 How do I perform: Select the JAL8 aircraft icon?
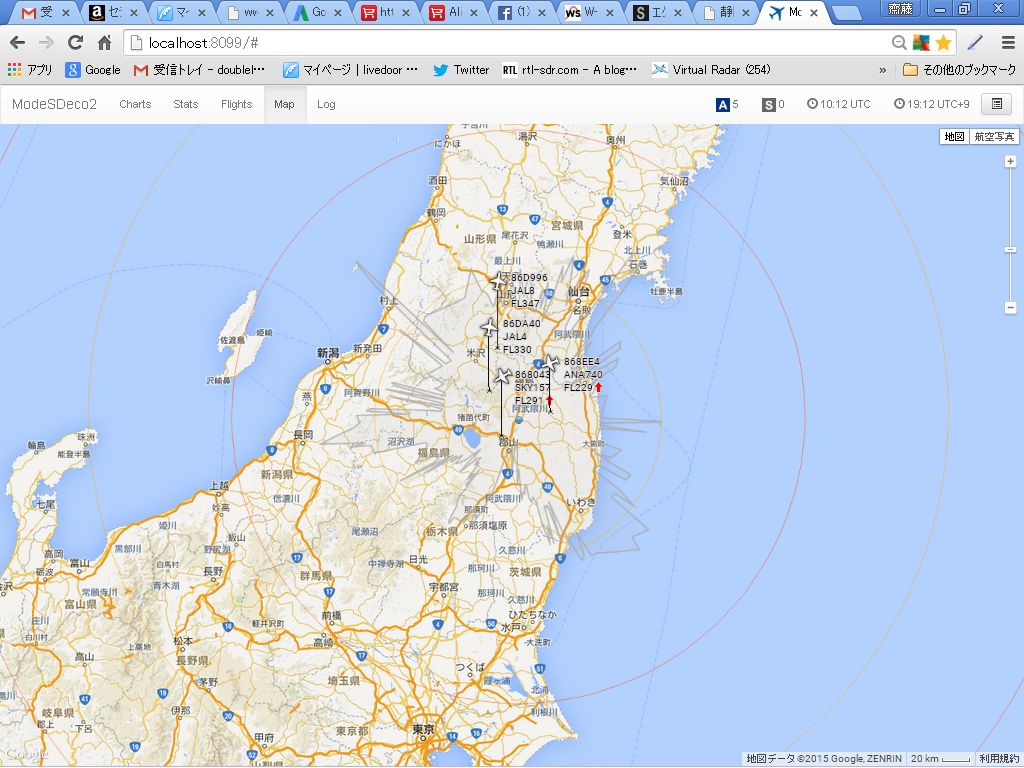pos(498,281)
